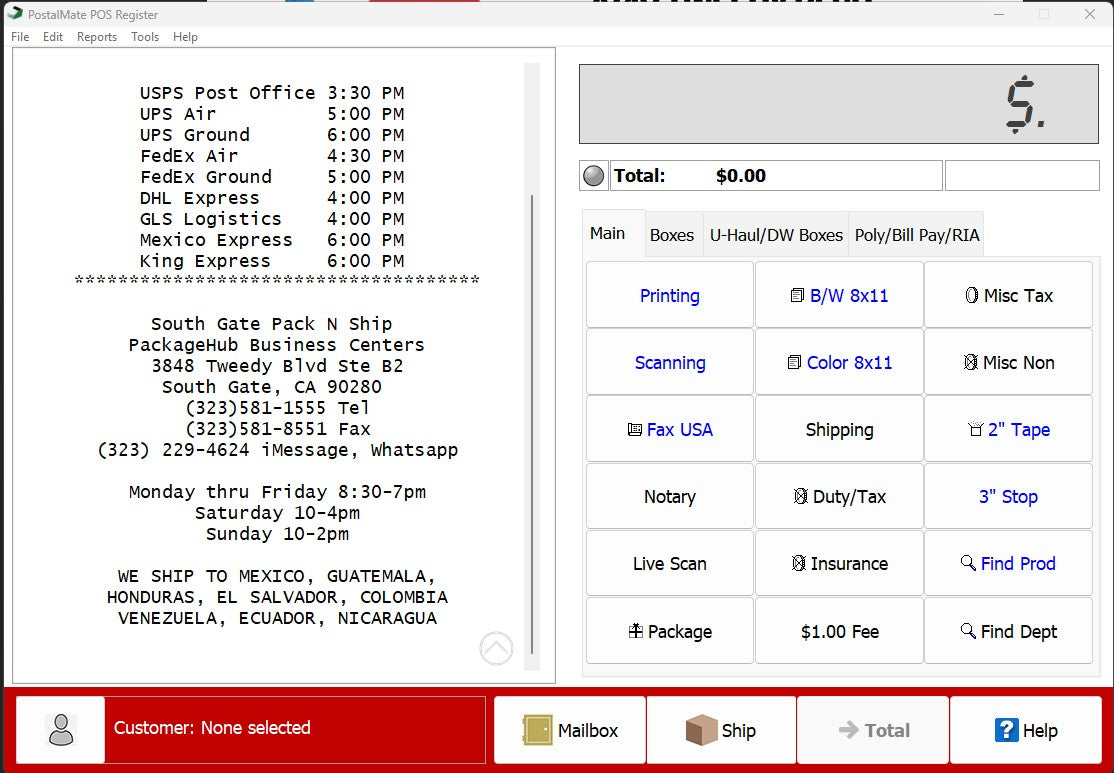Open the Mailbox function

coord(570,731)
